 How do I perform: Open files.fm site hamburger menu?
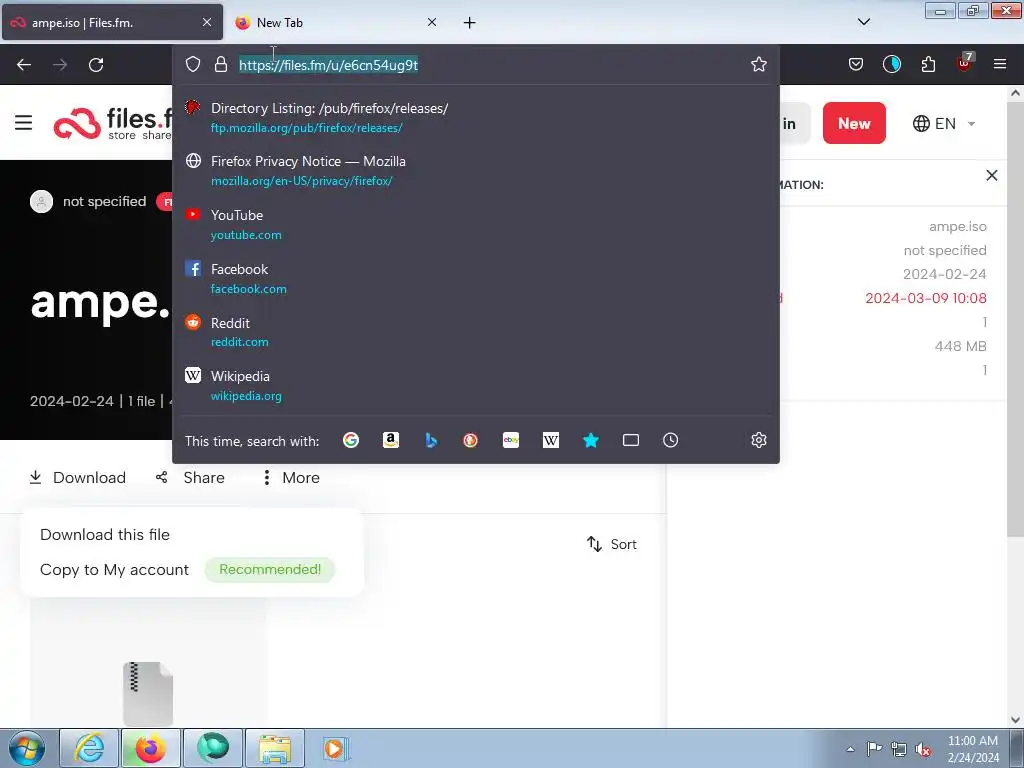(x=24, y=122)
